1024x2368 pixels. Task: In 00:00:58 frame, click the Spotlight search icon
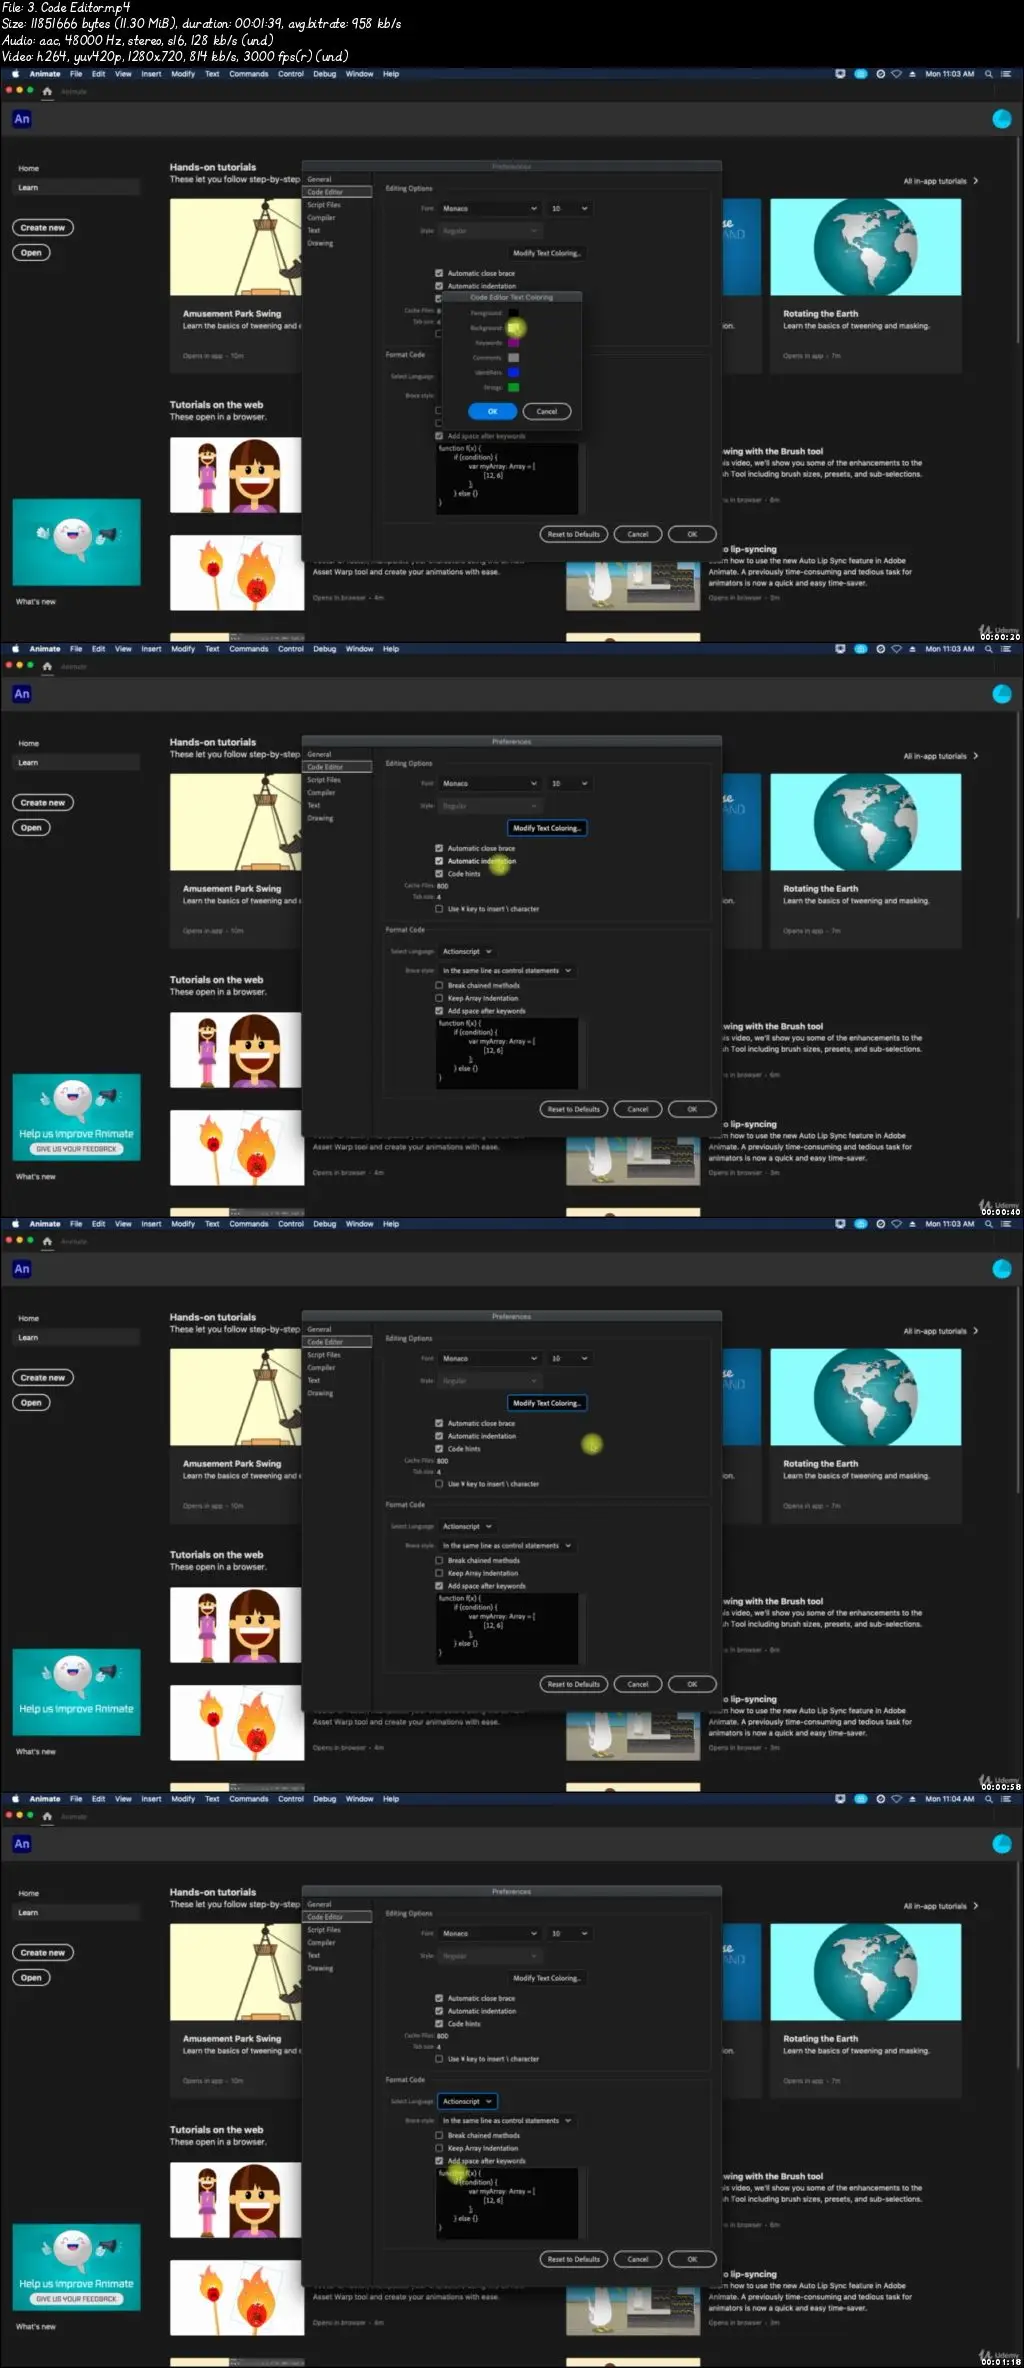988,1224
